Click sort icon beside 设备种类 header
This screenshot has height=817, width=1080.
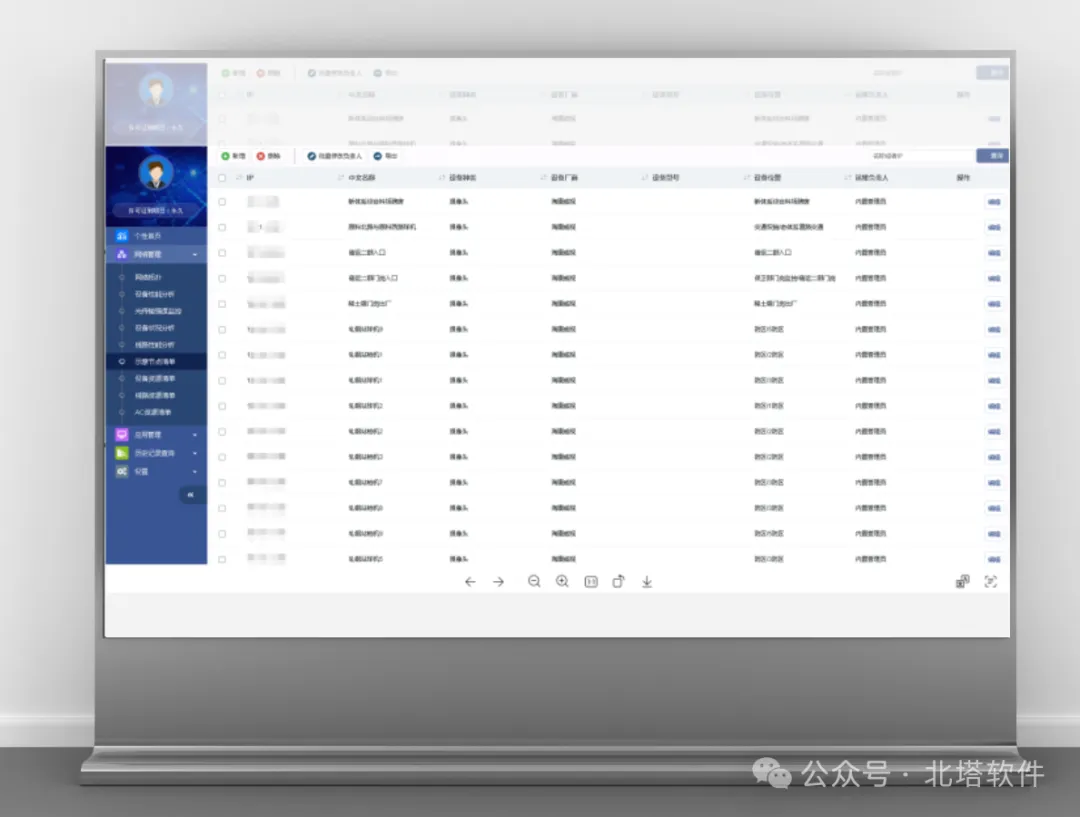[x=442, y=178]
